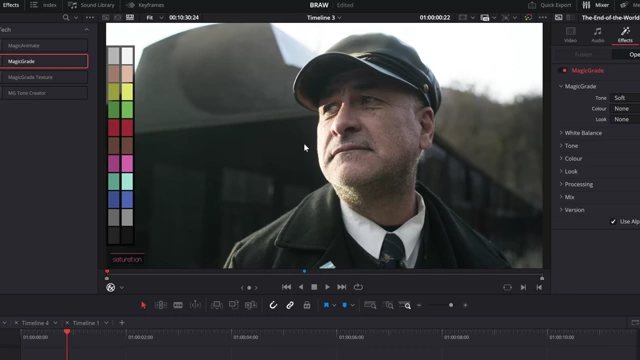Search effects with the magnifier icon
Image resolution: width=640 pixels, height=360 pixels.
pyautogui.click(x=66, y=18)
